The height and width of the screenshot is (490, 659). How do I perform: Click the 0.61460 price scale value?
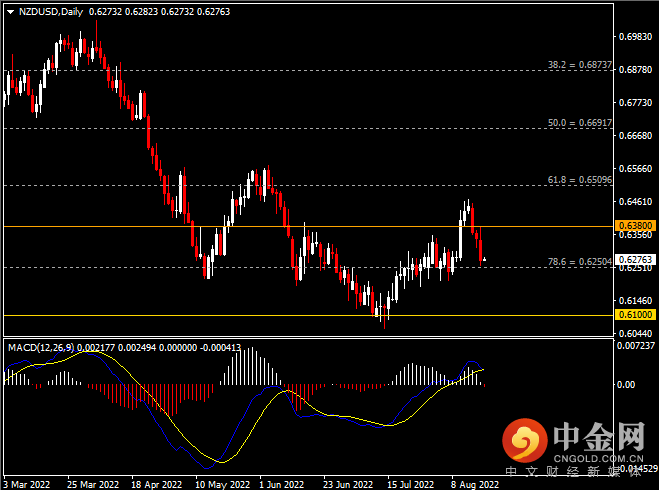635,300
